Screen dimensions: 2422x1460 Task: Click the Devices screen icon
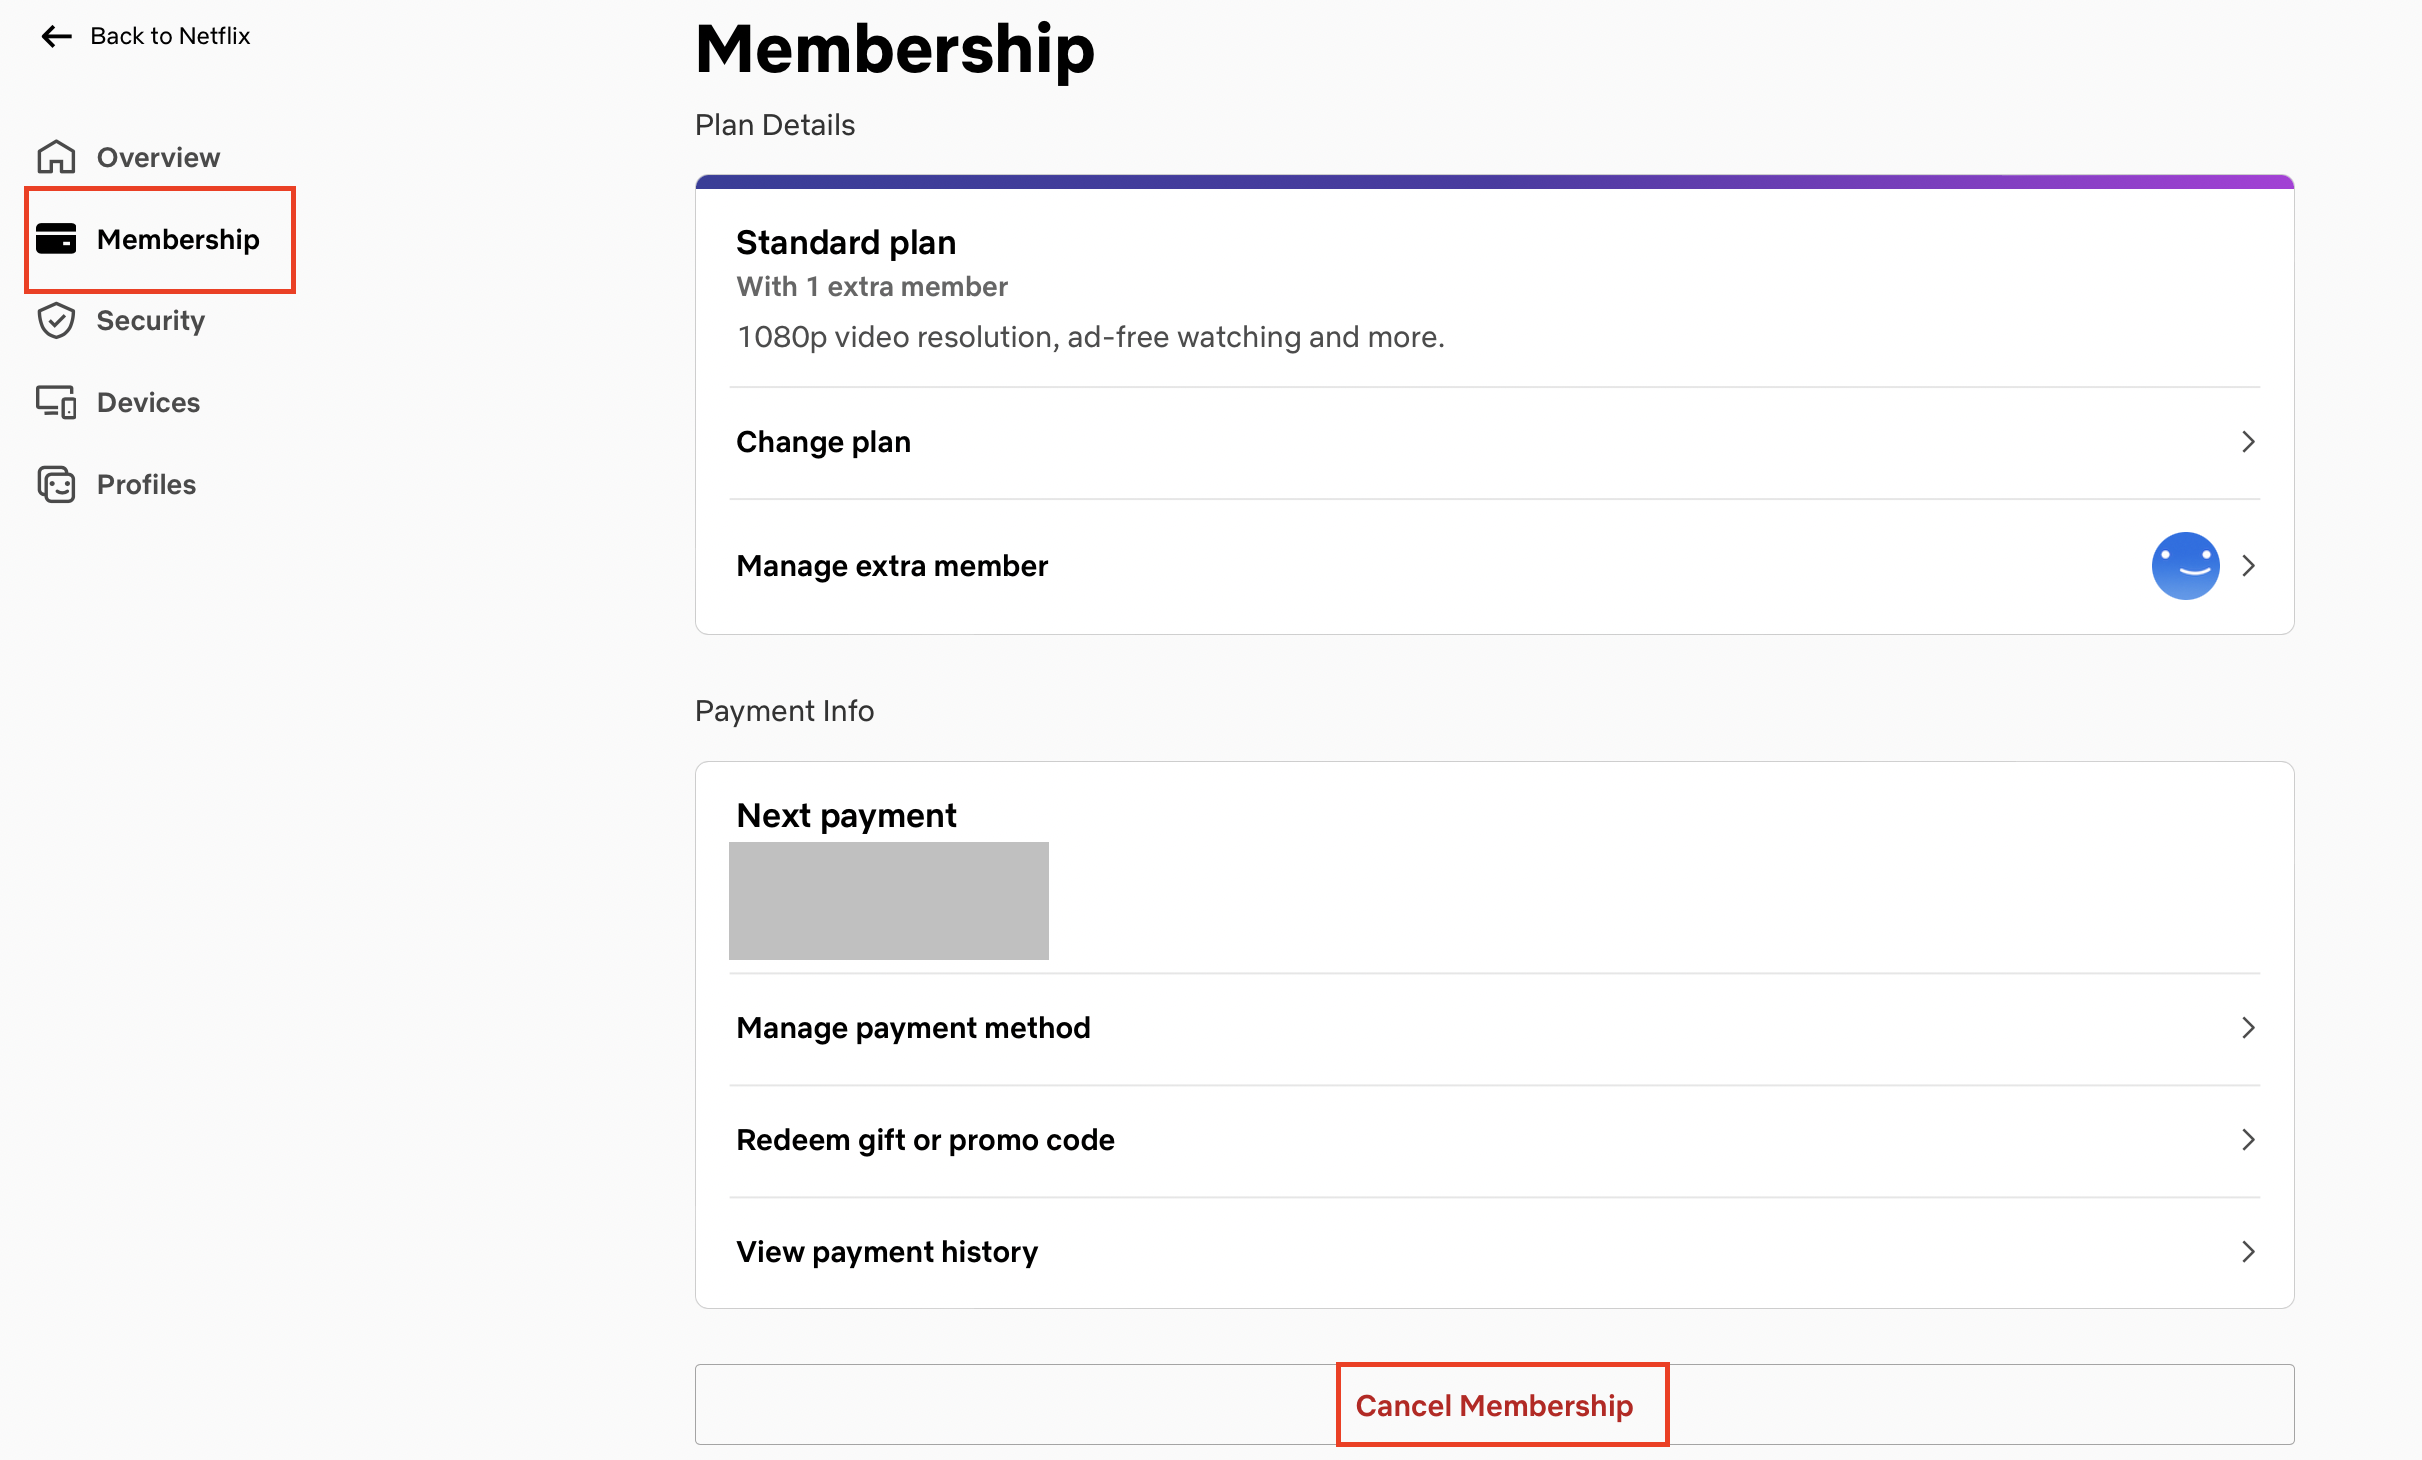(56, 402)
